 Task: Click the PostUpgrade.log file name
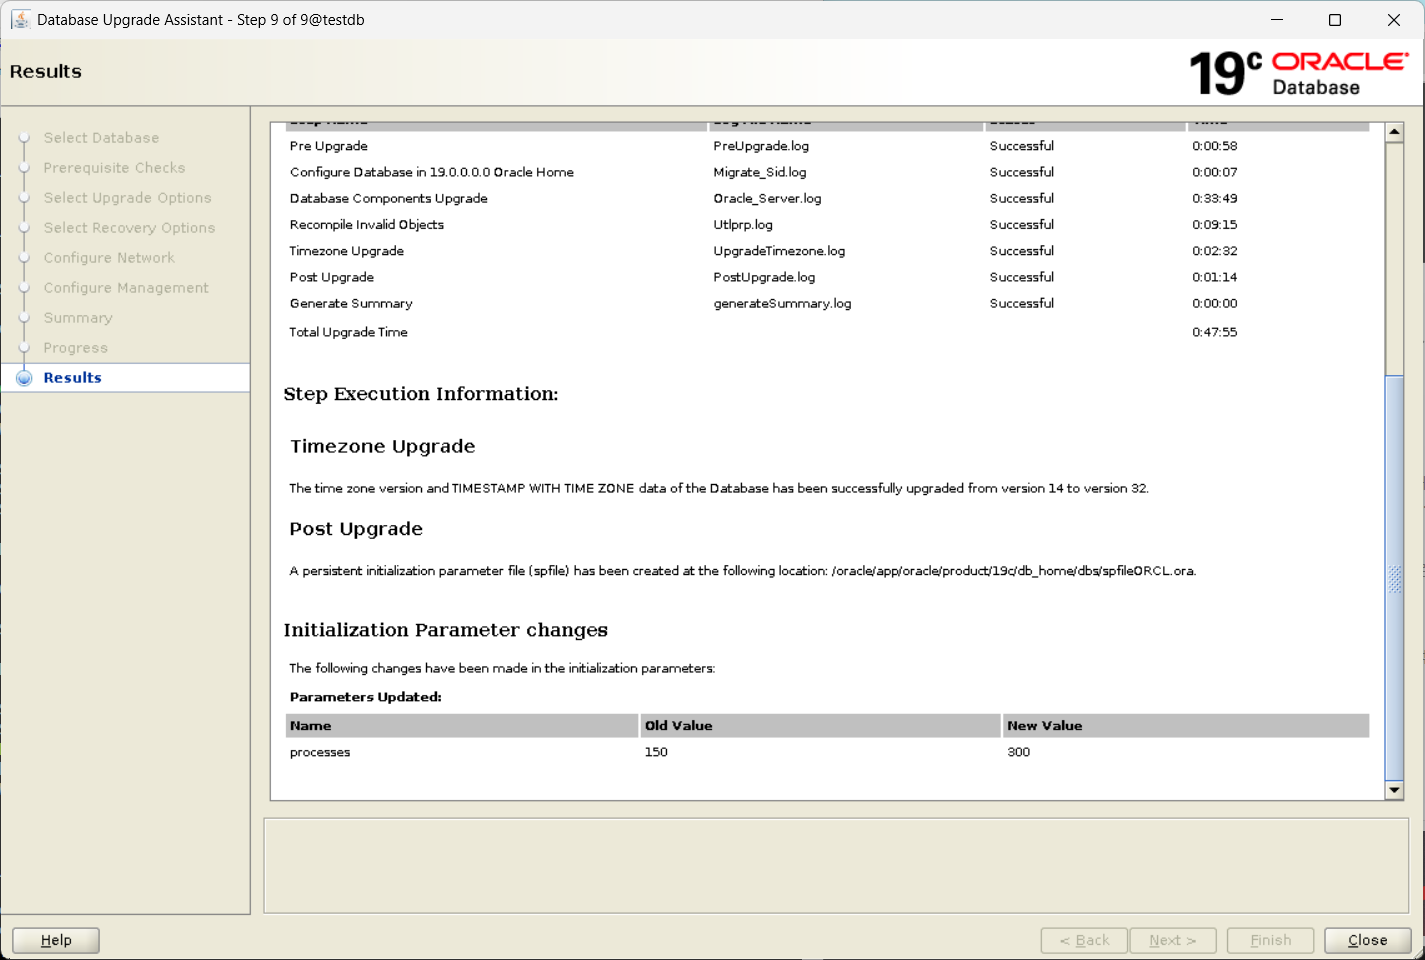tap(764, 277)
